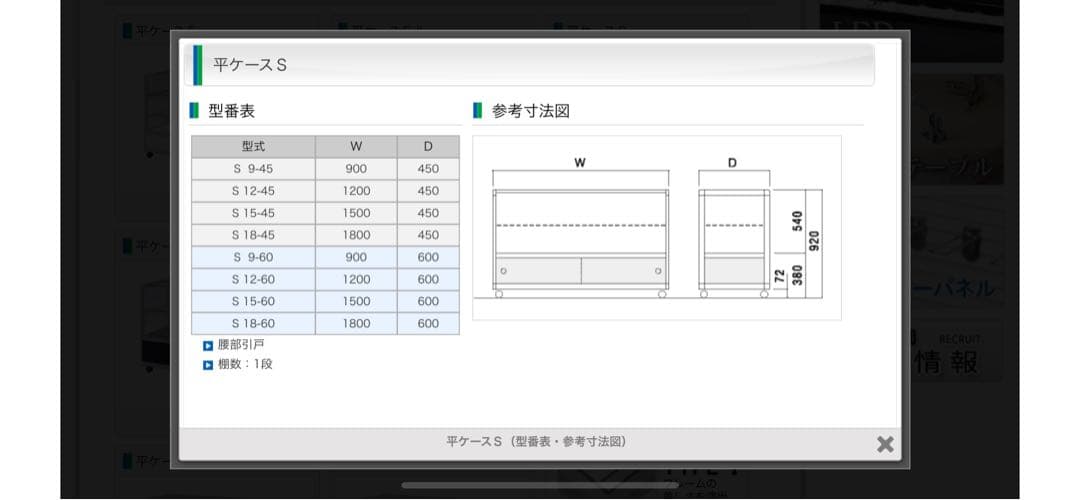Select model cell S 9-45
1080x500 pixels.
[x=253, y=169]
